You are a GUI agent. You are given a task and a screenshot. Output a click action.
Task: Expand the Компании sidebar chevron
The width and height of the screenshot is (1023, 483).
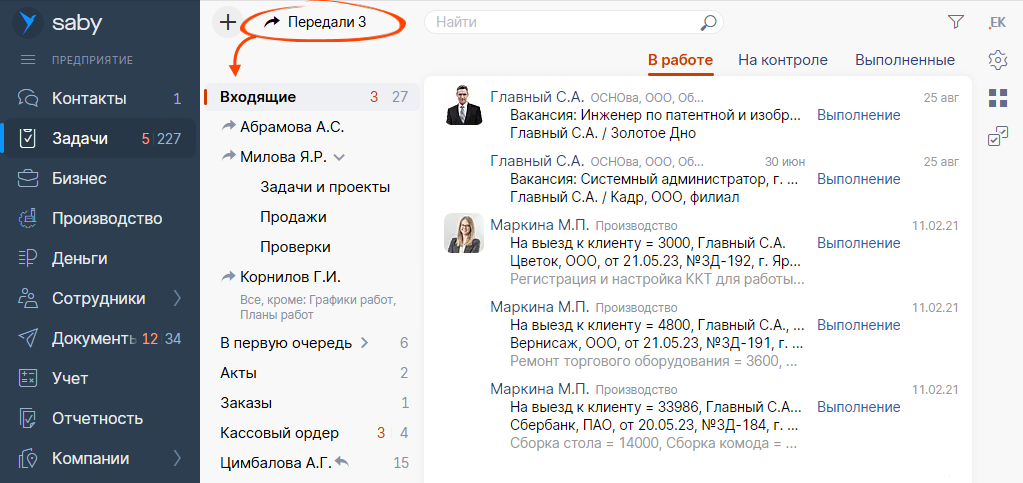177,458
